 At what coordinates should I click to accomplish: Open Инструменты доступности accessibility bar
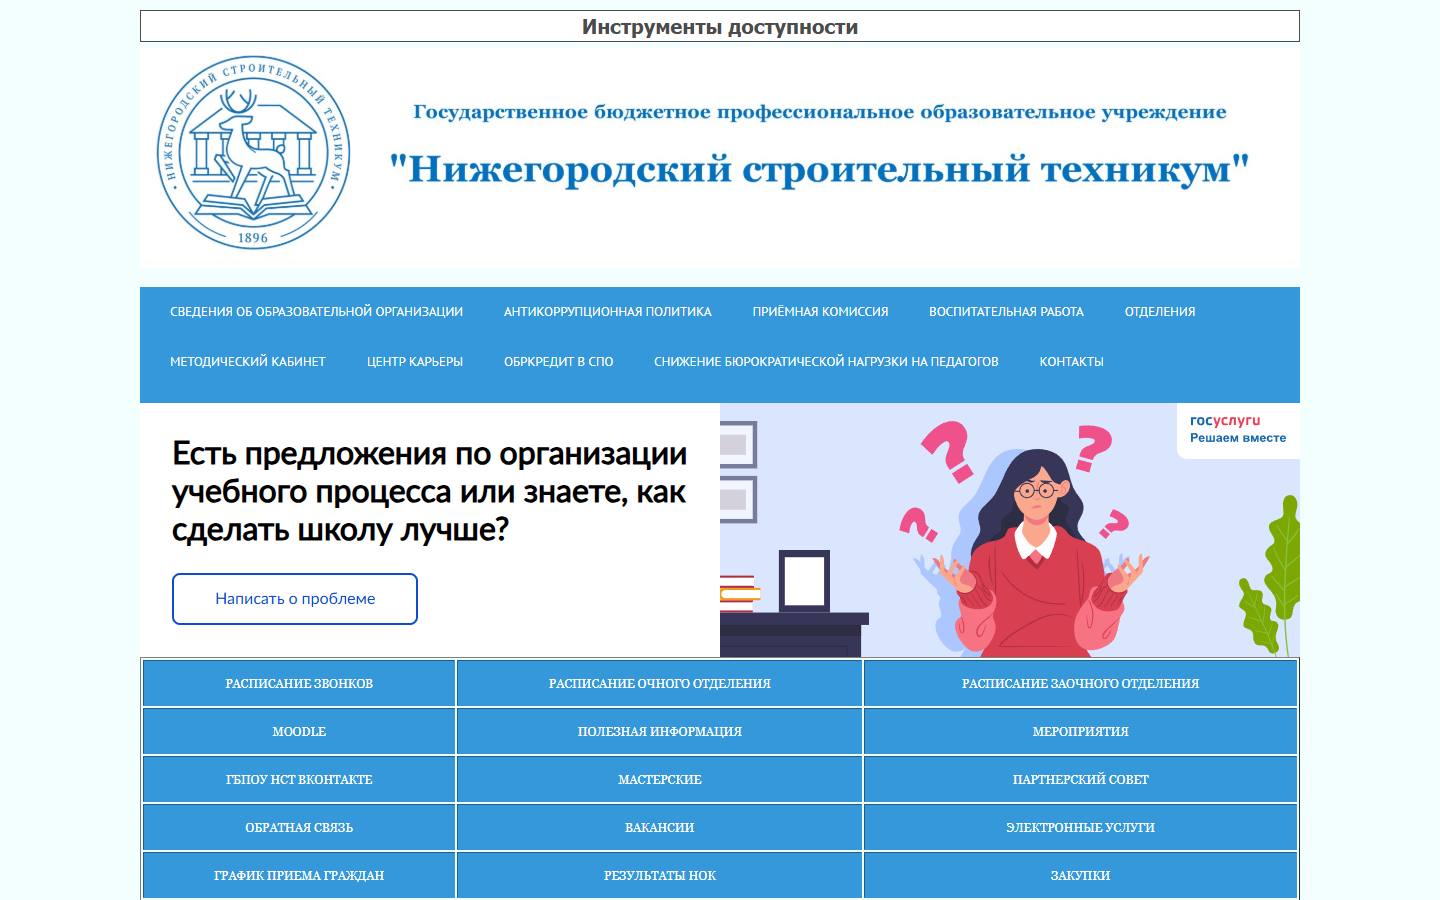[720, 27]
